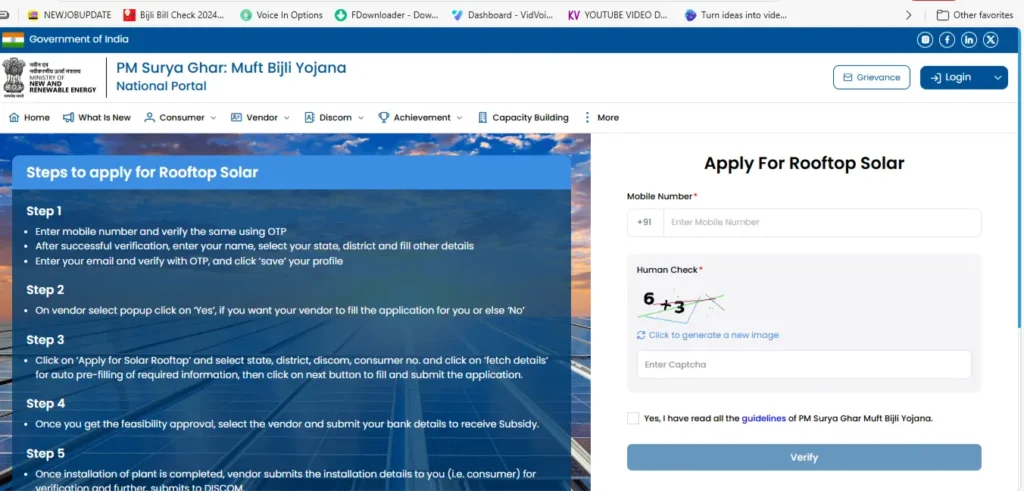Select the Capacity Building menu item

523,117
